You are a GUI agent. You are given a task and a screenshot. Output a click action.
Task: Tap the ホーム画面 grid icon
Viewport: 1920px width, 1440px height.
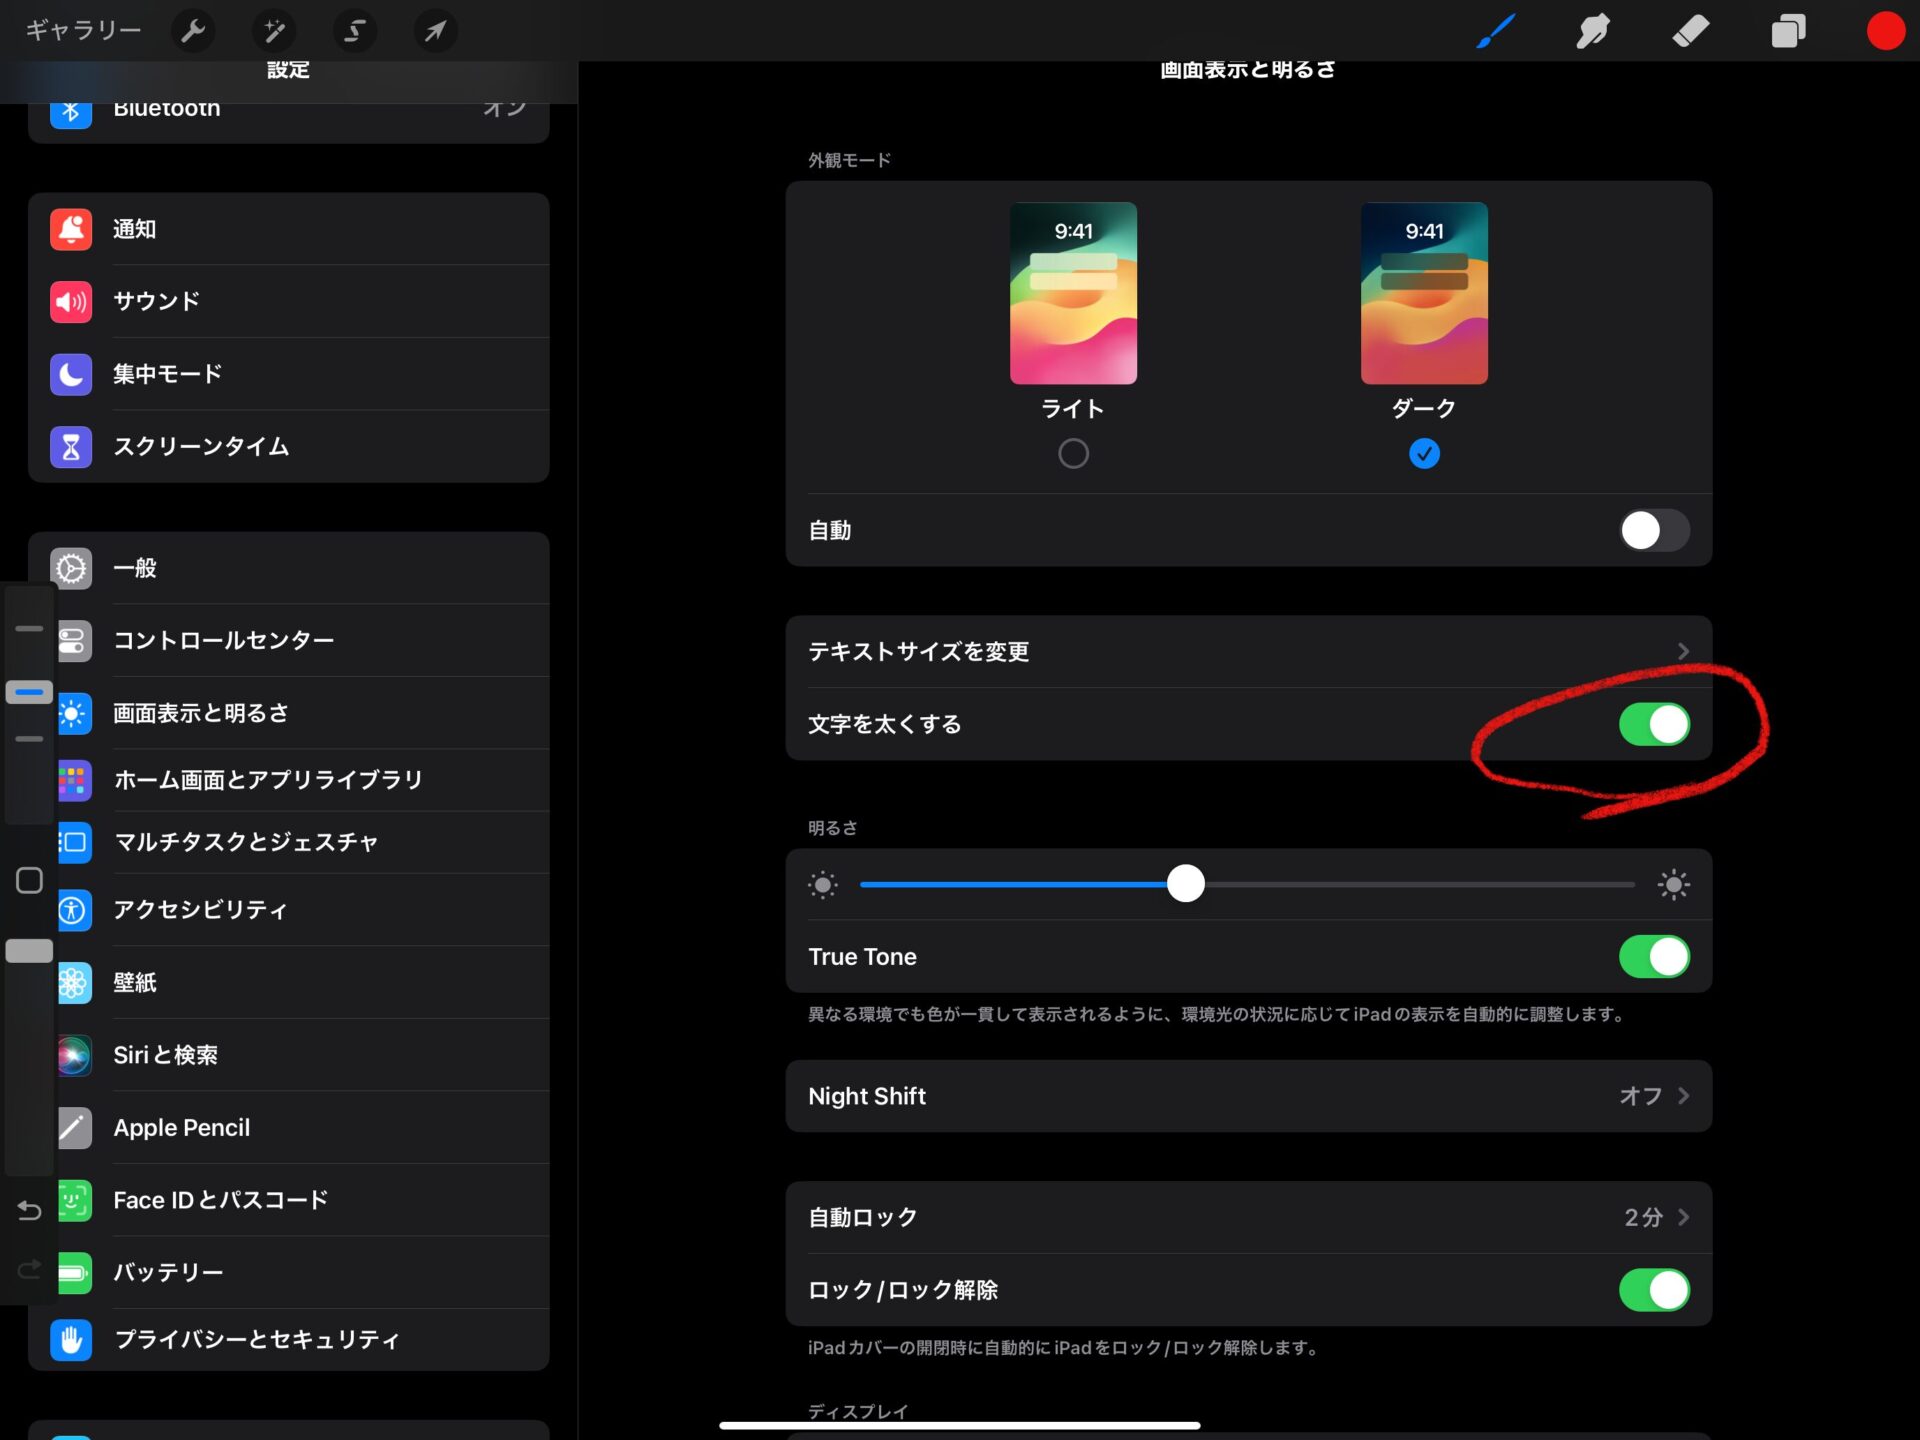coord(74,780)
